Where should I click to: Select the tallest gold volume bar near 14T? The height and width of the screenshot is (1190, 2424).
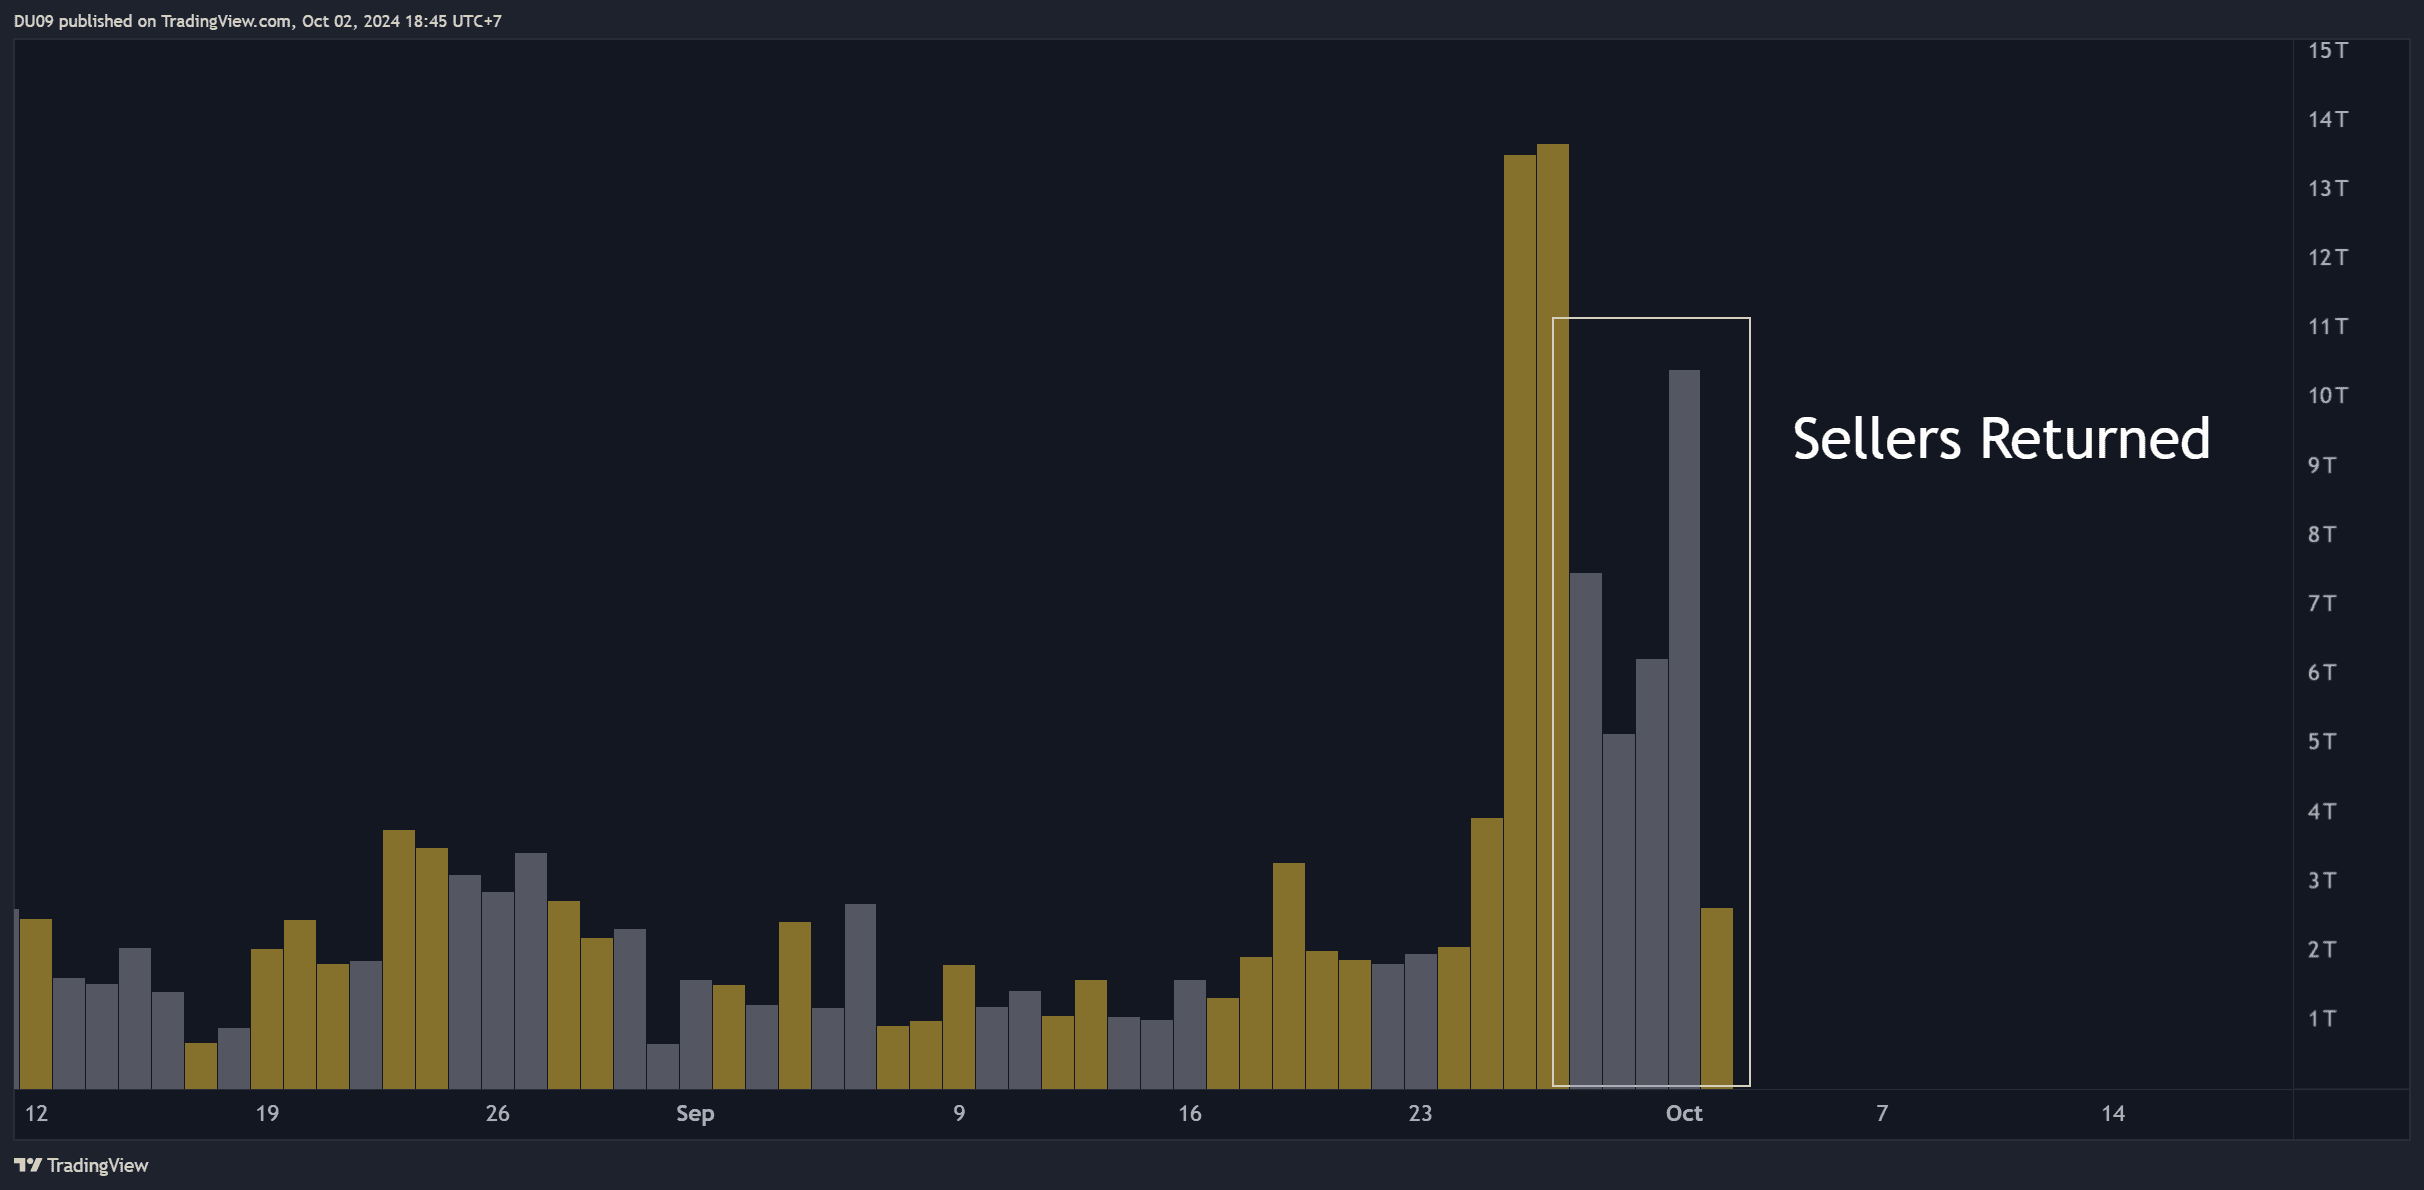click(x=1553, y=616)
